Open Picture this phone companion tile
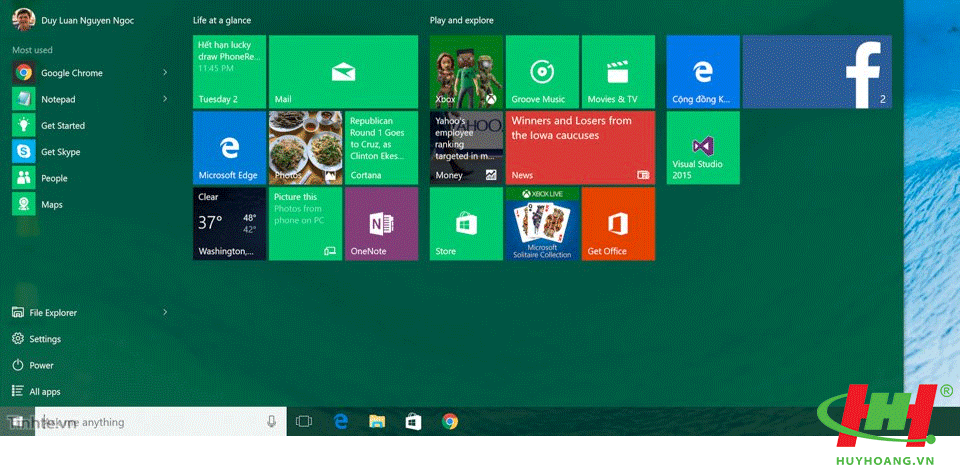The image size is (960, 472). tap(306, 223)
